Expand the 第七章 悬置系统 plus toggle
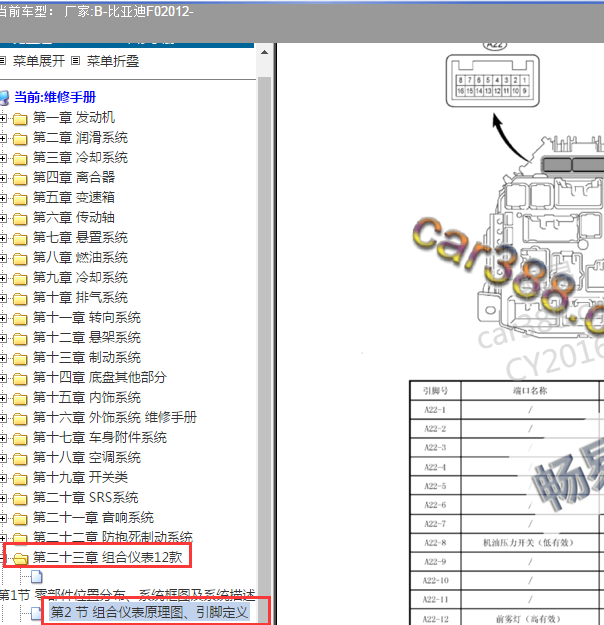Screen dimensions: 604x625 tap(3, 238)
